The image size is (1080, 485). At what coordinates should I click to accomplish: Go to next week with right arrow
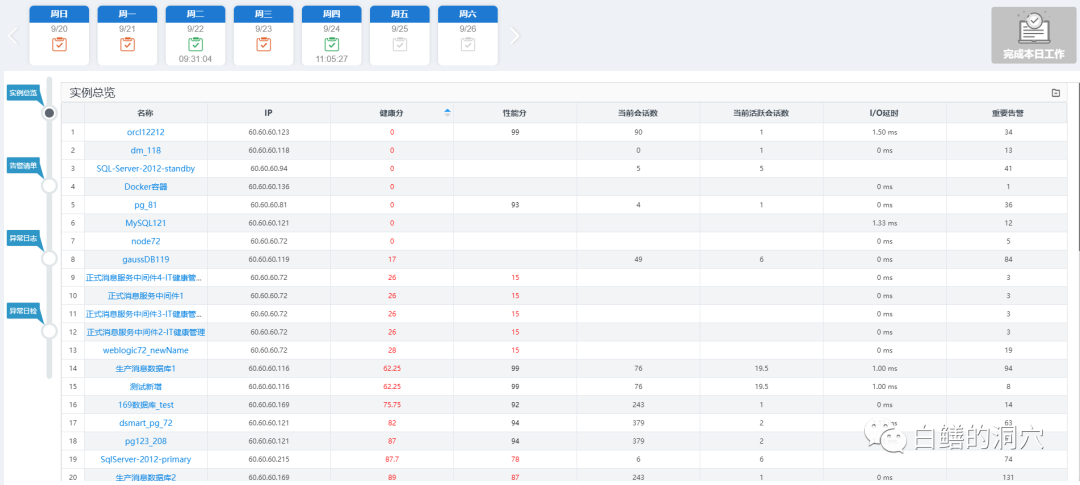coord(515,36)
